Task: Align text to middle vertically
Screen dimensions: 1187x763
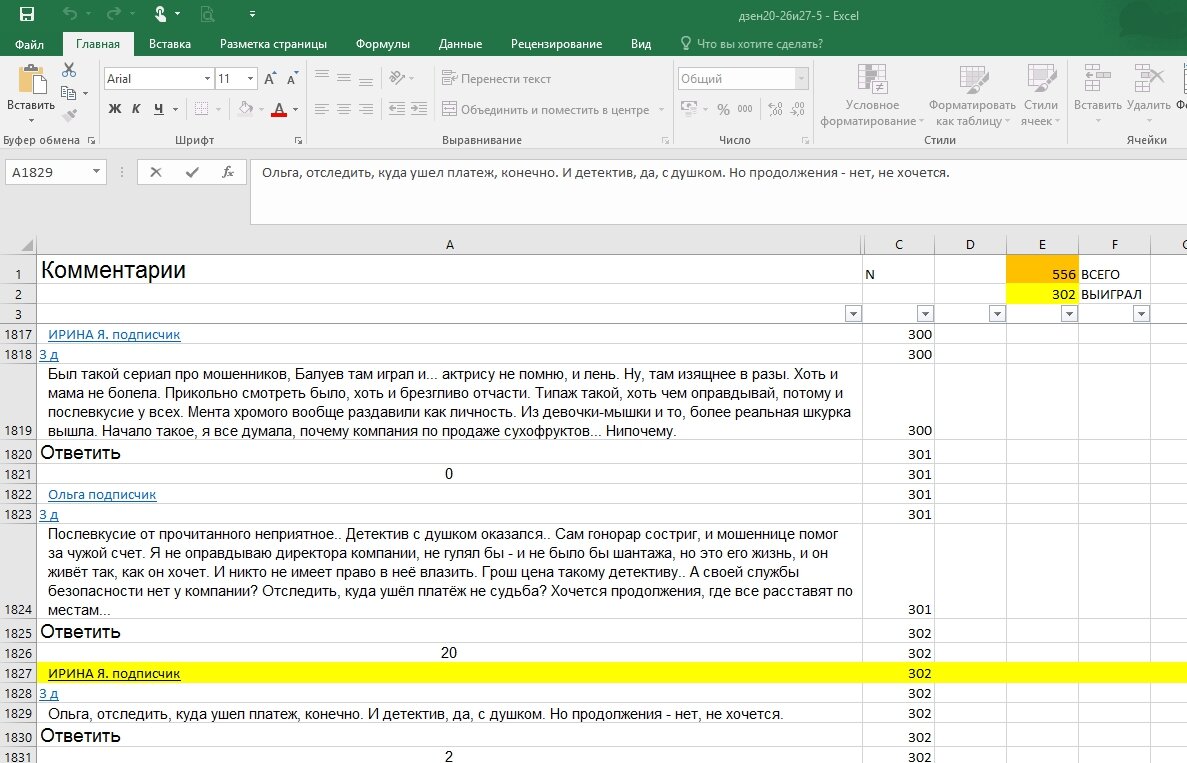Action: pyautogui.click(x=344, y=77)
